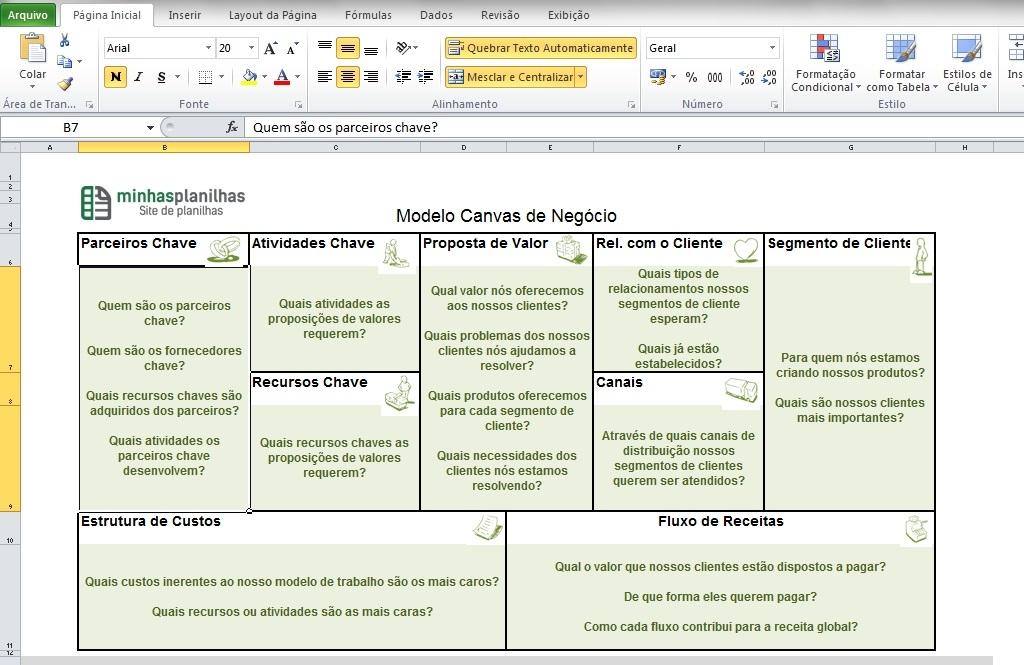
Task: Align text to top
Action: (x=325, y=48)
